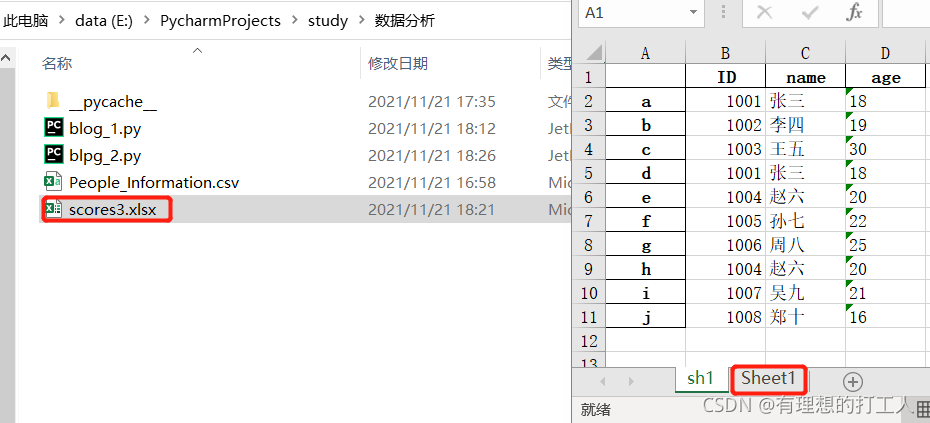Select the file name blpg_2.py

point(105,155)
